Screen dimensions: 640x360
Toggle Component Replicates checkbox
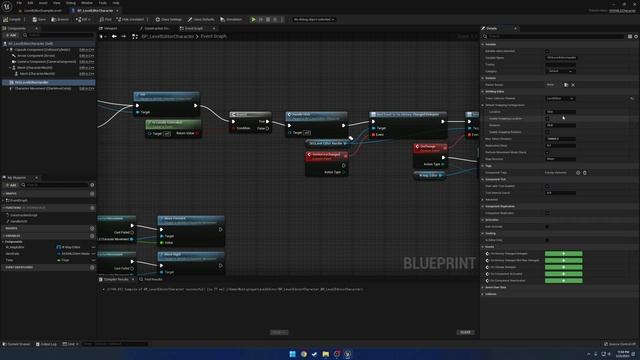point(547,213)
